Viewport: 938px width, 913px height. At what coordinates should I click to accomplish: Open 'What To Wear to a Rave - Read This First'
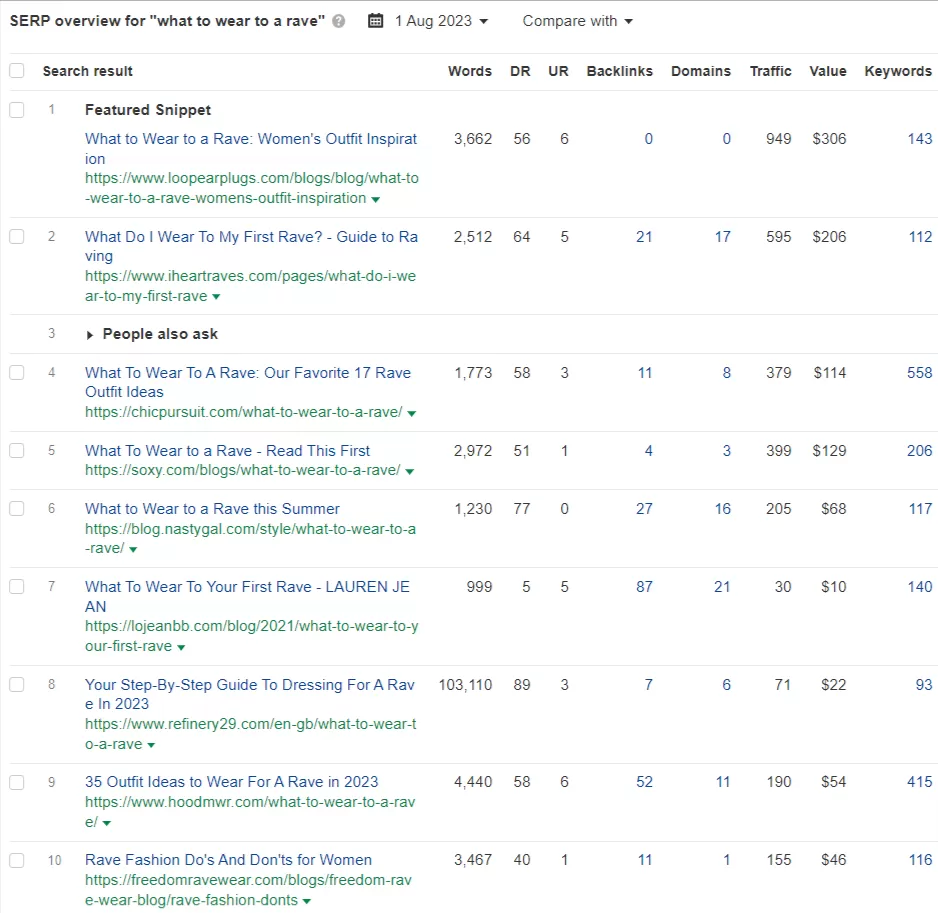[x=227, y=451]
